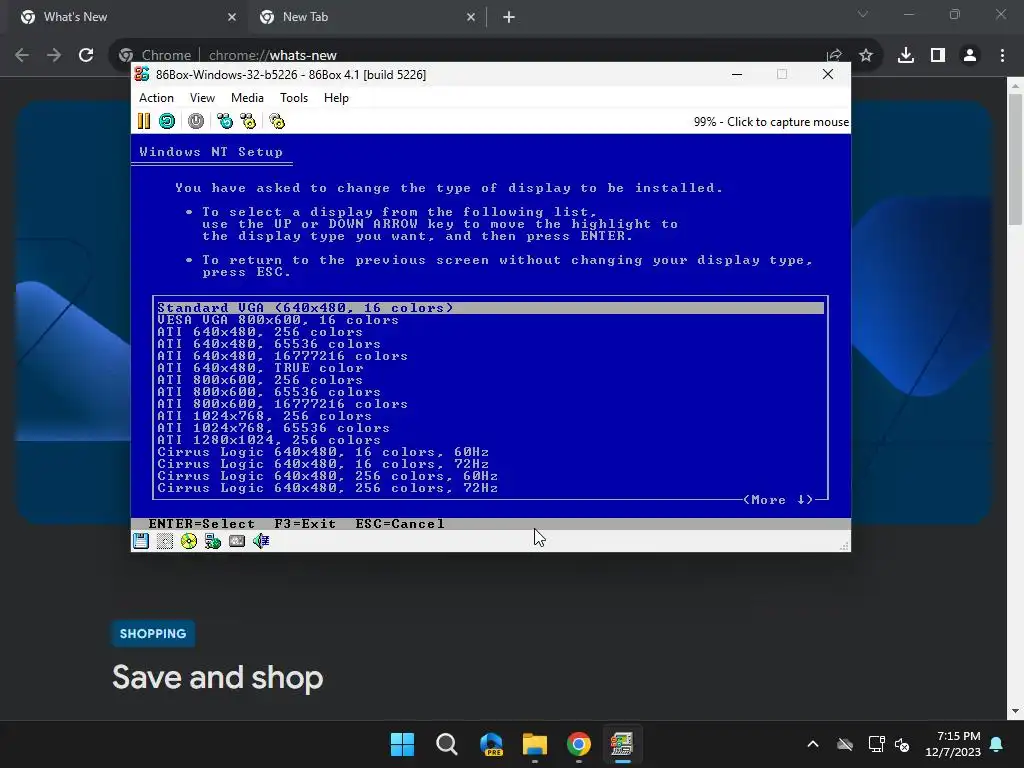Open 86Box settings gear icon
This screenshot has height=768, width=1024.
point(277,121)
